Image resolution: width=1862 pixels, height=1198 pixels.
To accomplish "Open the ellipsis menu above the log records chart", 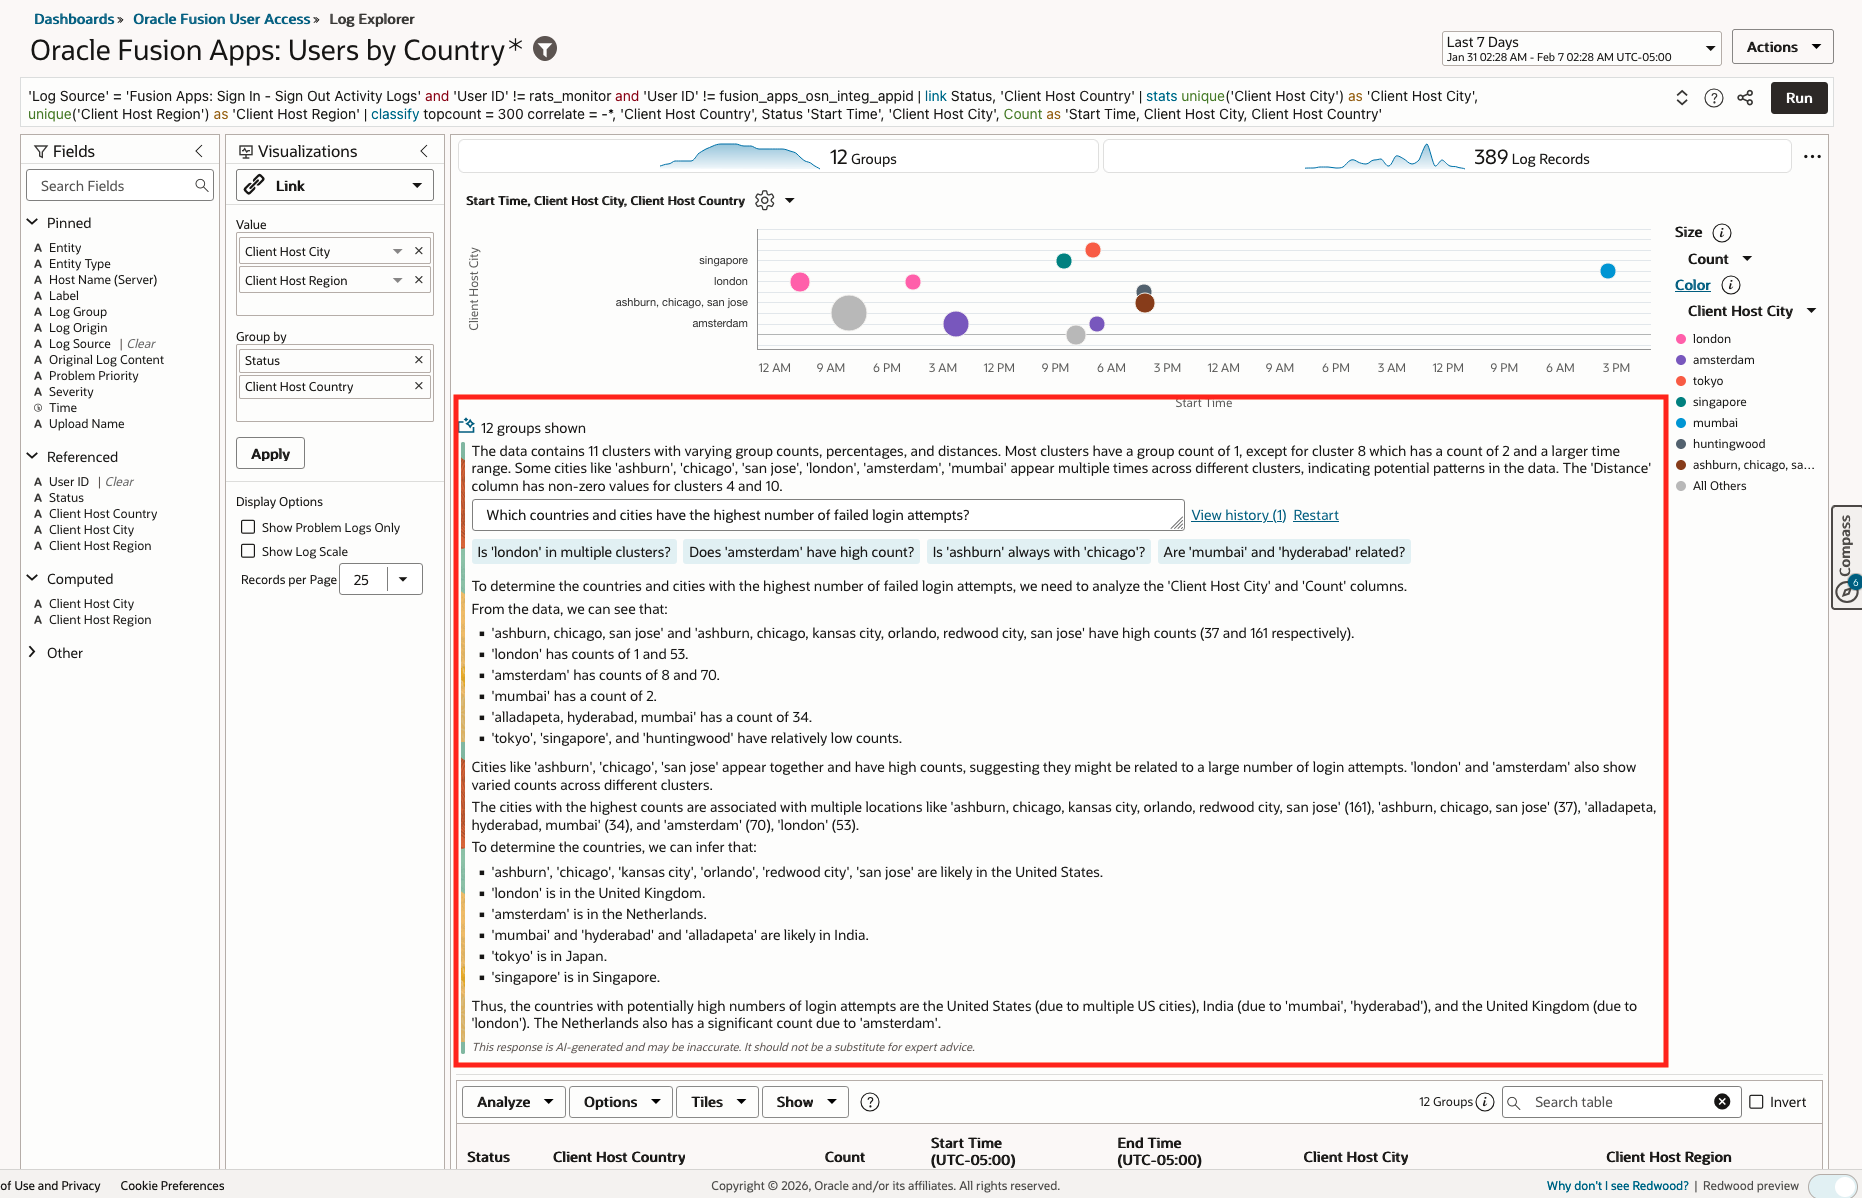I will tap(1813, 156).
